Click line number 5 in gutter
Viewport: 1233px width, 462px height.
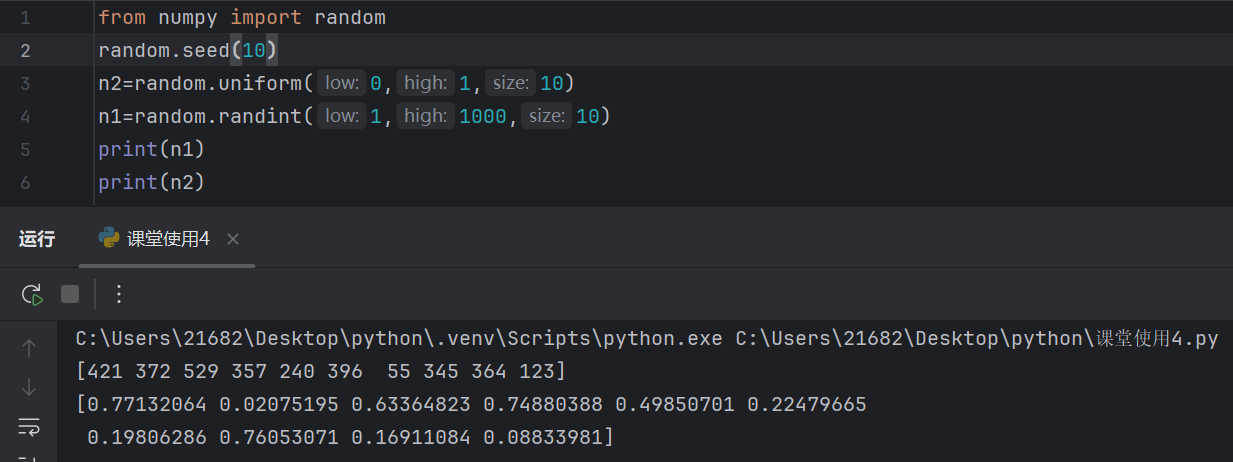[x=24, y=149]
